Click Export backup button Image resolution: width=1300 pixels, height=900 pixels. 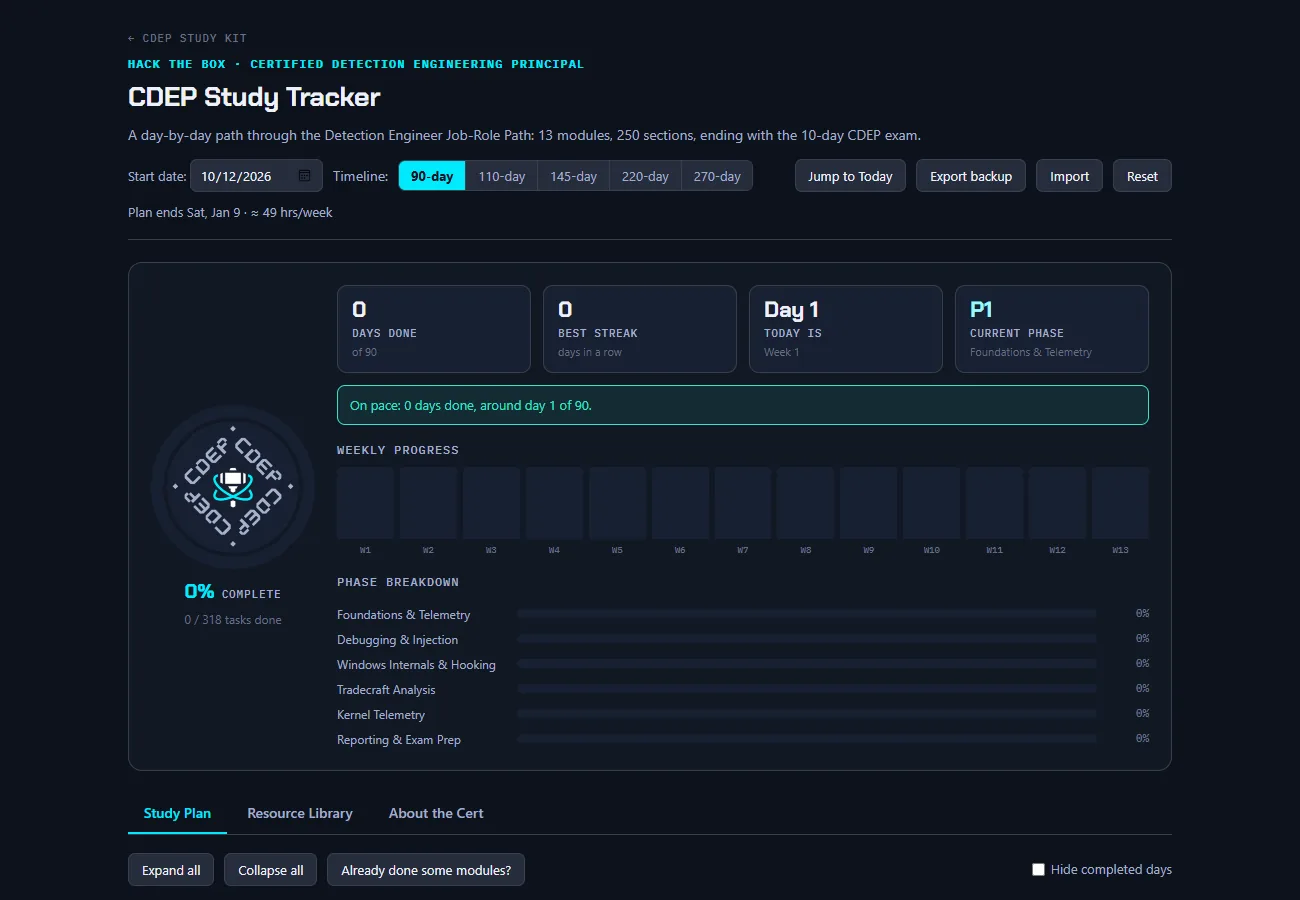[971, 176]
